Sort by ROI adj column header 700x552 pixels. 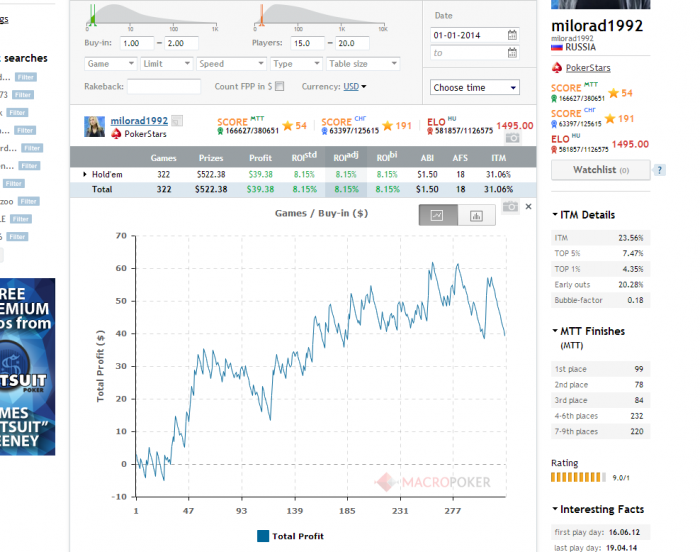pyautogui.click(x=346, y=157)
